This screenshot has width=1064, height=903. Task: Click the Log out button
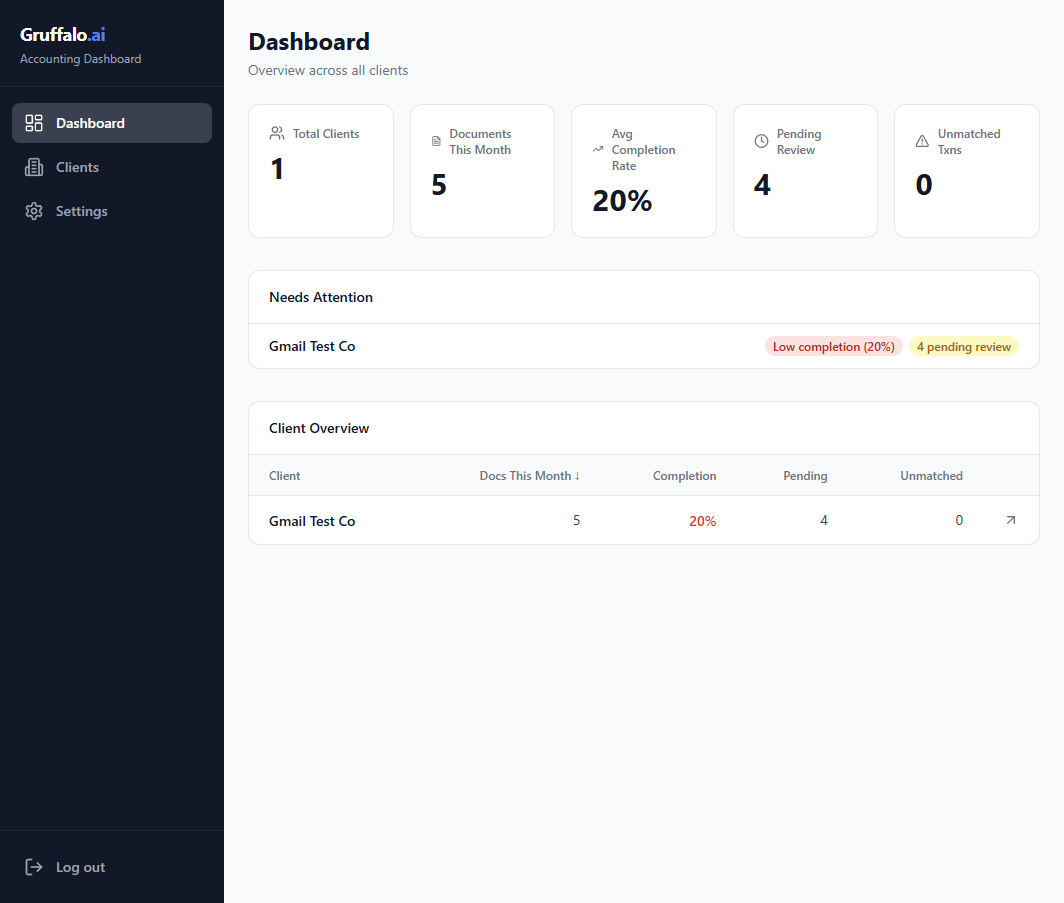(x=80, y=867)
